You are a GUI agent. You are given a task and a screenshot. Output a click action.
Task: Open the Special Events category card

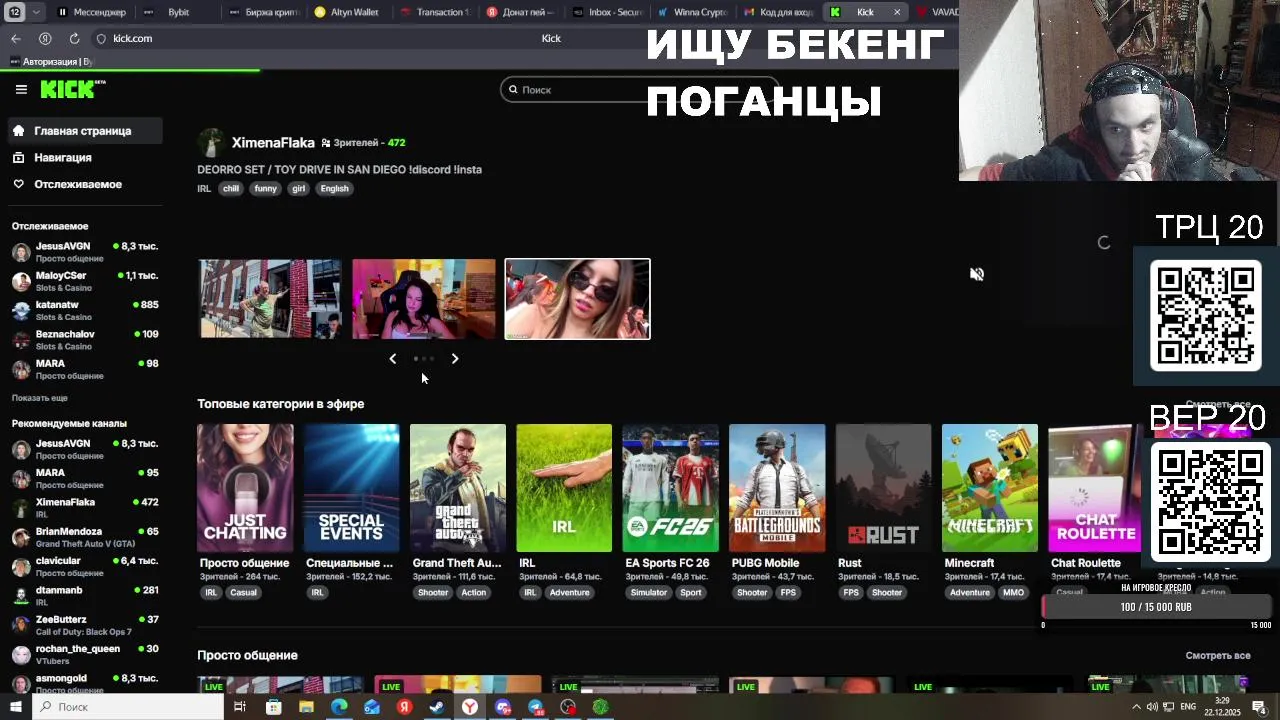(351, 488)
